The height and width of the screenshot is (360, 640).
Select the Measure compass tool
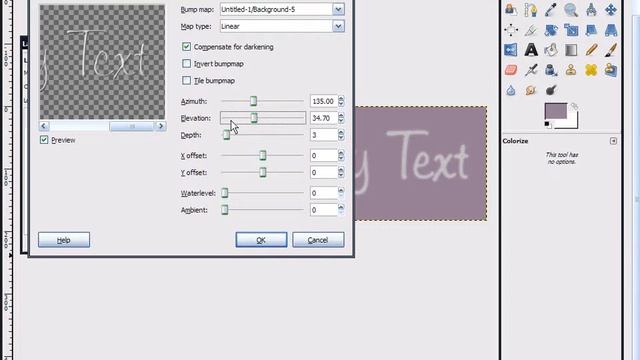591,9
